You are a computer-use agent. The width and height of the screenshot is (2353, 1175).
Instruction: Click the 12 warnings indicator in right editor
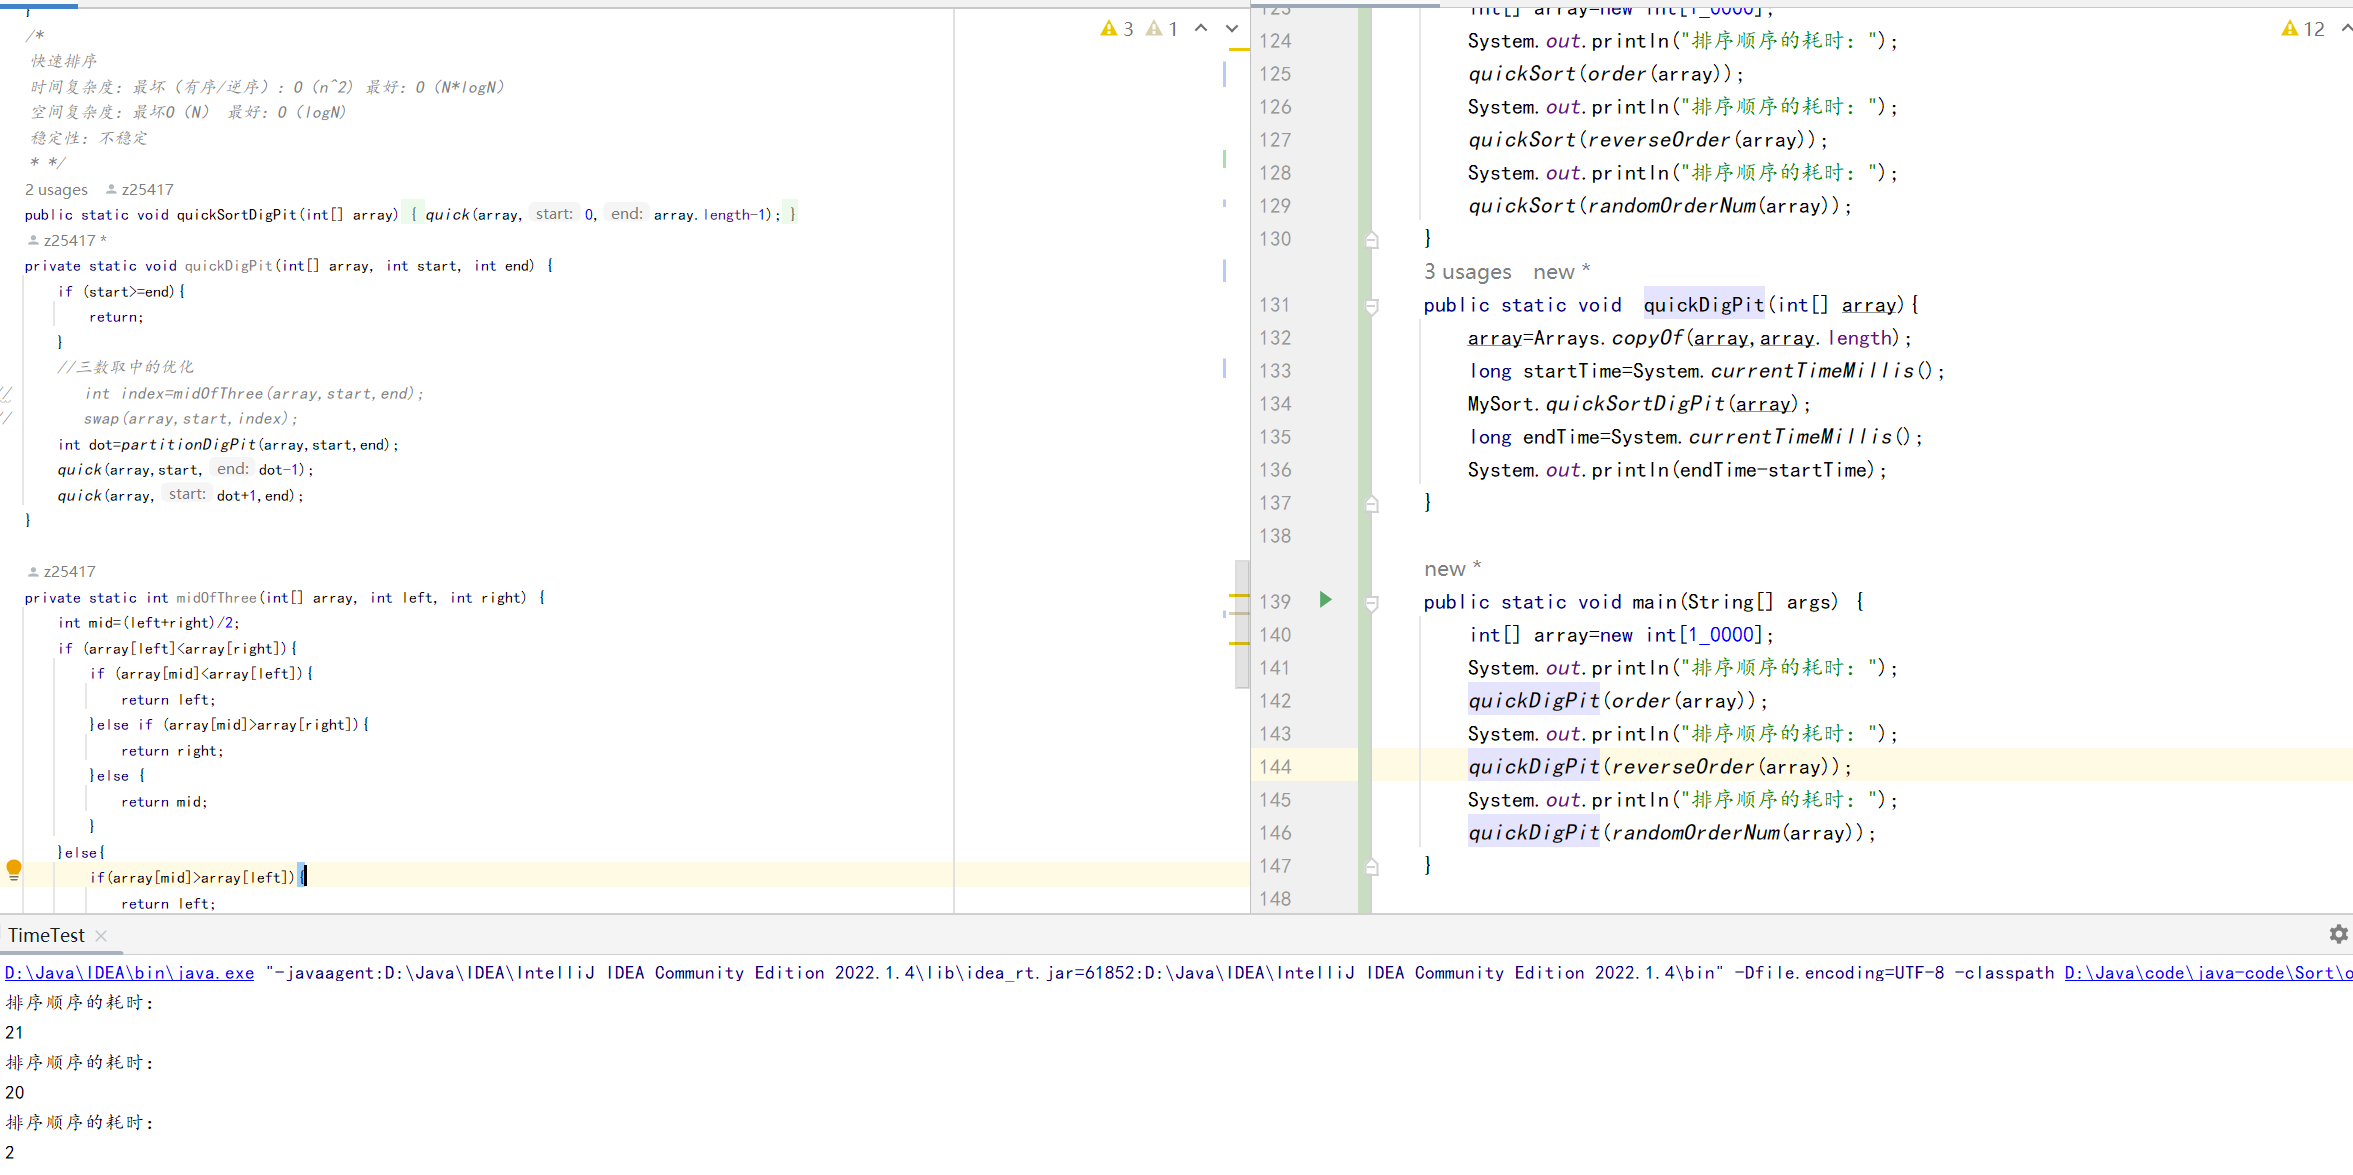(2303, 29)
